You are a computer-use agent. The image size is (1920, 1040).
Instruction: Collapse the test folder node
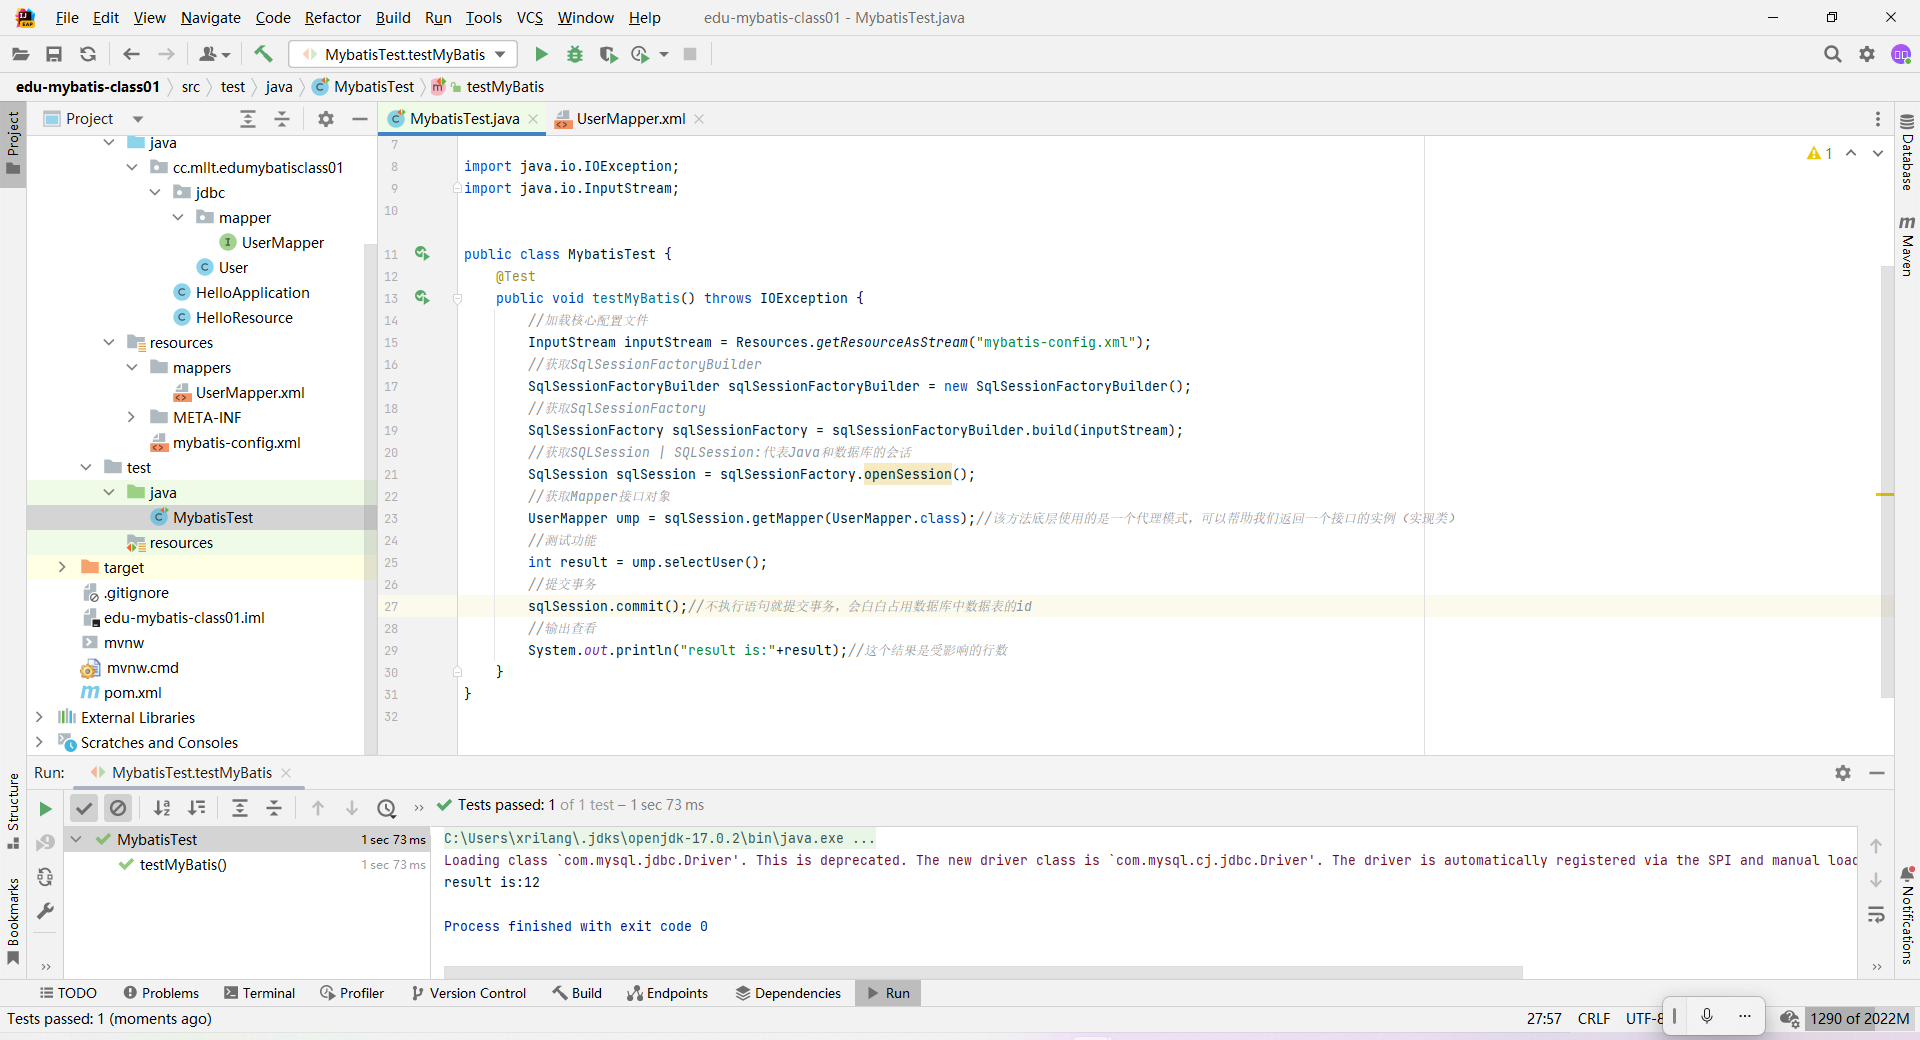click(86, 467)
